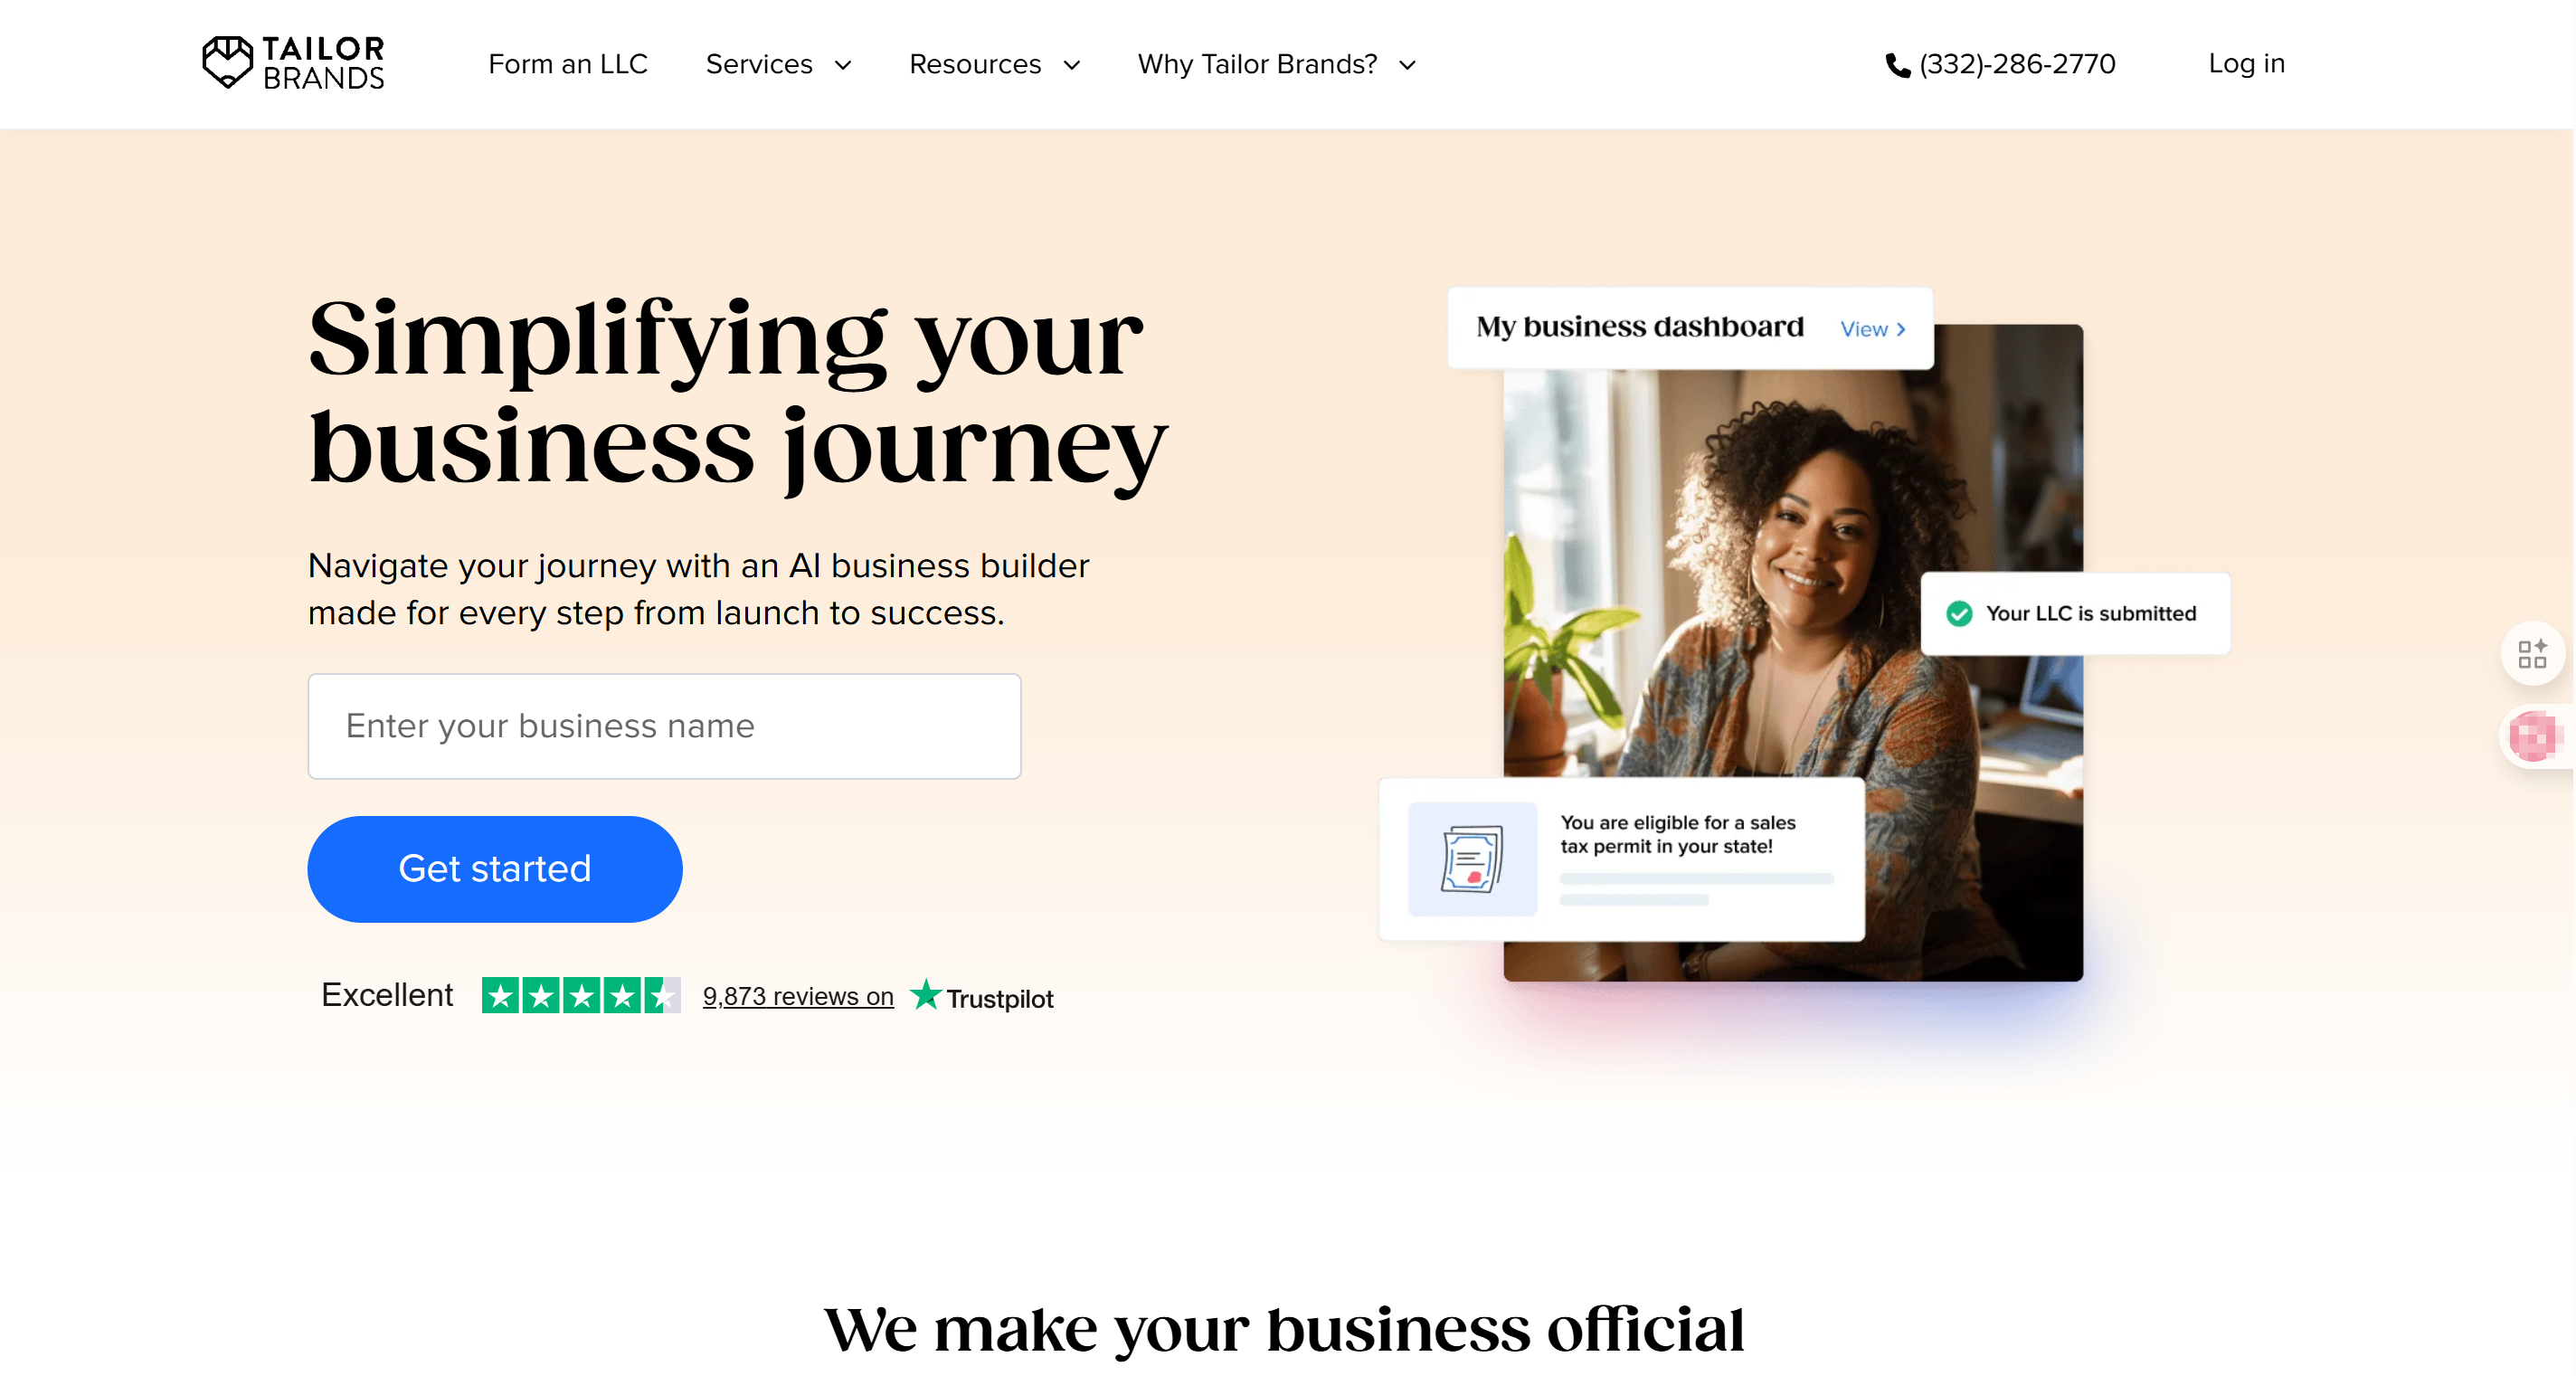Expand the Resources dropdown chevron

click(x=1072, y=65)
